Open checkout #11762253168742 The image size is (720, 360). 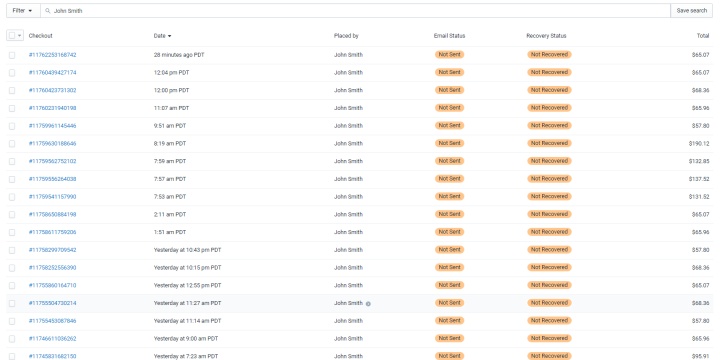[52, 55]
